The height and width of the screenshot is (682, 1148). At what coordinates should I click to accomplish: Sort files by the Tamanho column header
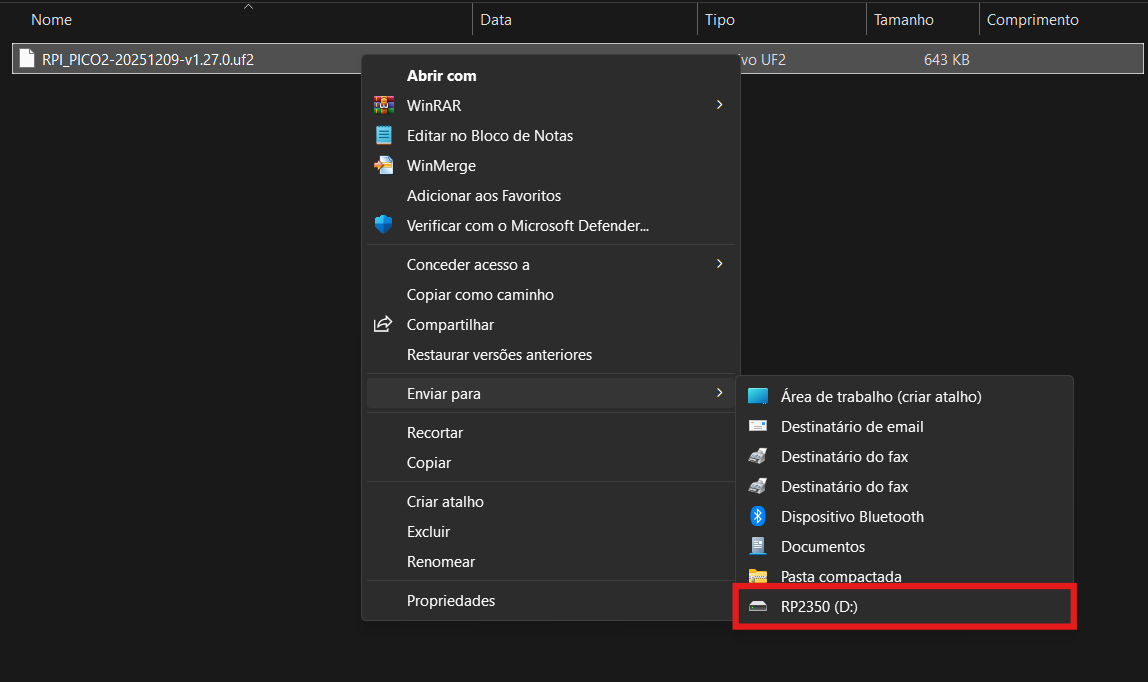[x=903, y=20]
